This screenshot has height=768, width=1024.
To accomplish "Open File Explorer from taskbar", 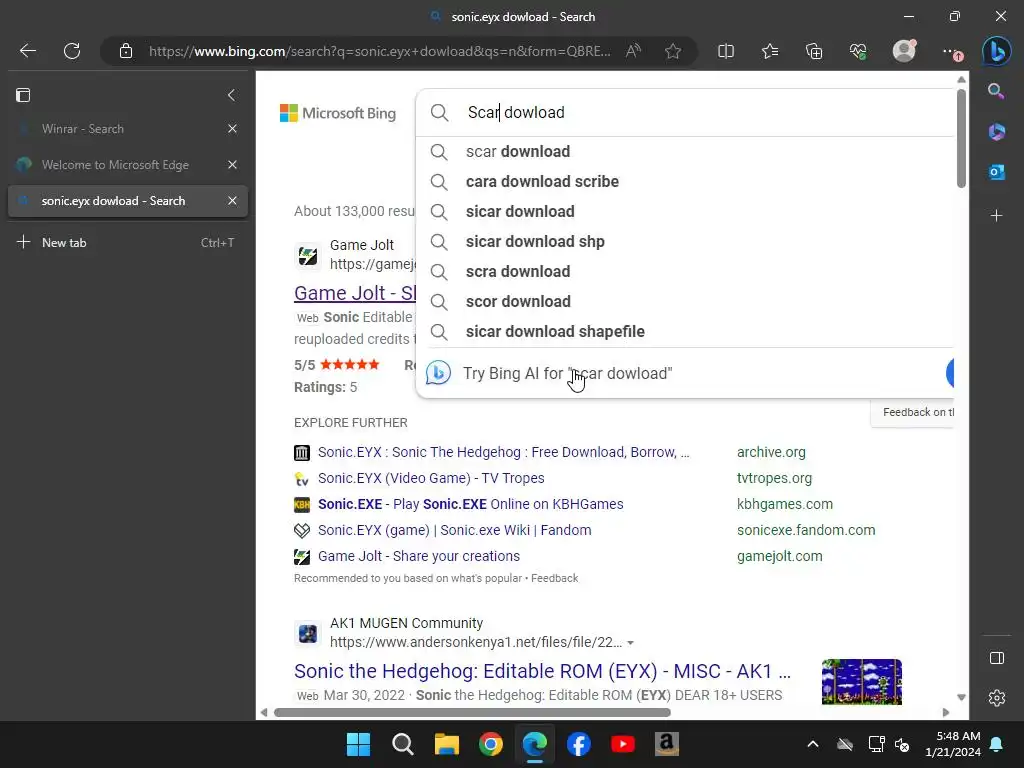I will [x=447, y=744].
